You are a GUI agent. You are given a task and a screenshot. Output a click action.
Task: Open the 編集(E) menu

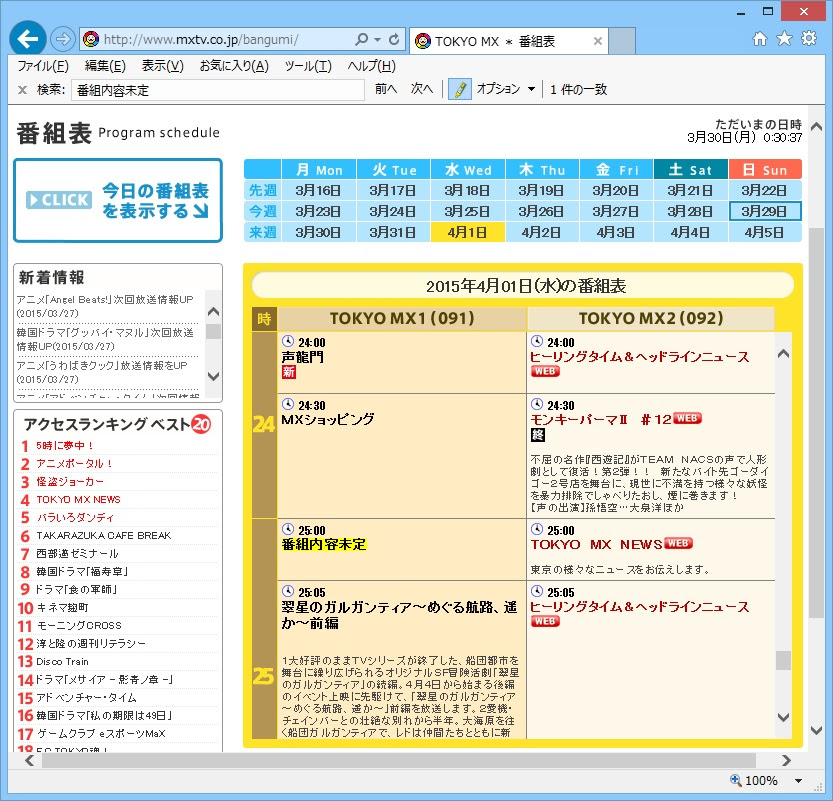105,66
